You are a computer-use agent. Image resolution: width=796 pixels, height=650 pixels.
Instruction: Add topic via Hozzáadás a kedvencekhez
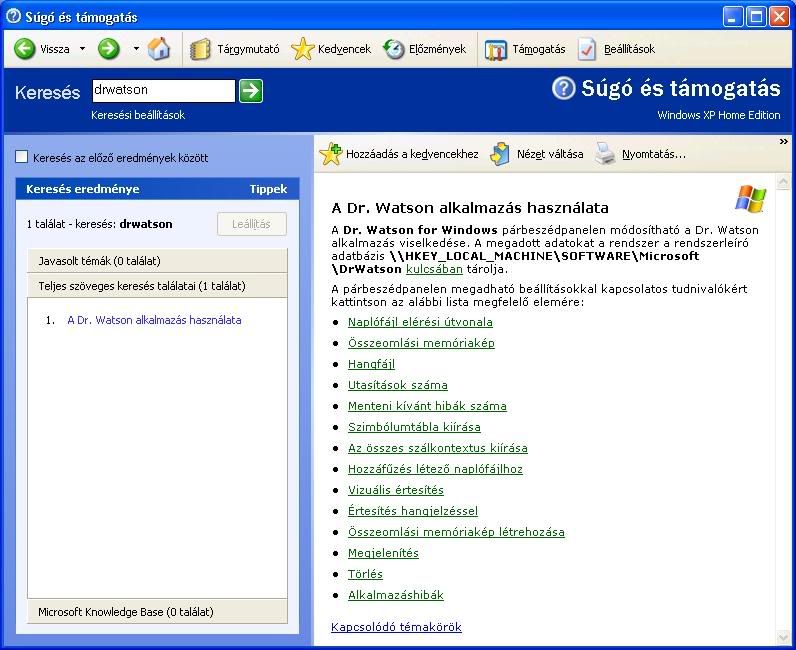tap(399, 154)
